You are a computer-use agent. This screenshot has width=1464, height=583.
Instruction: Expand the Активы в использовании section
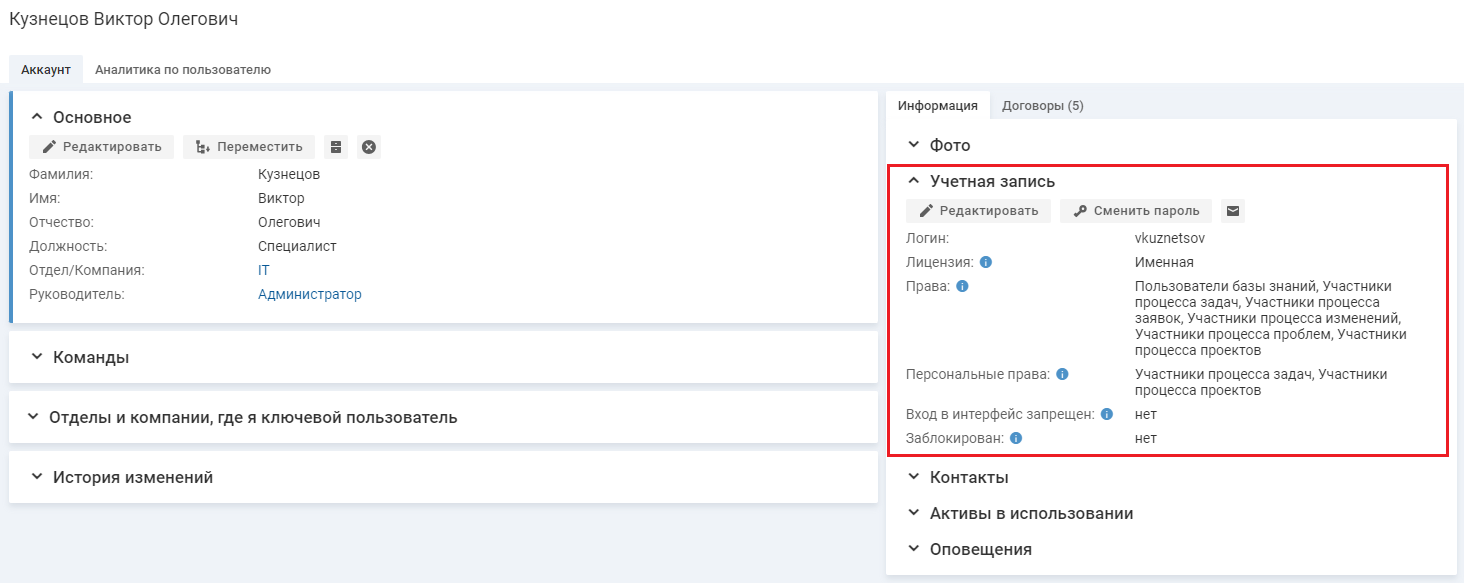tap(913, 513)
